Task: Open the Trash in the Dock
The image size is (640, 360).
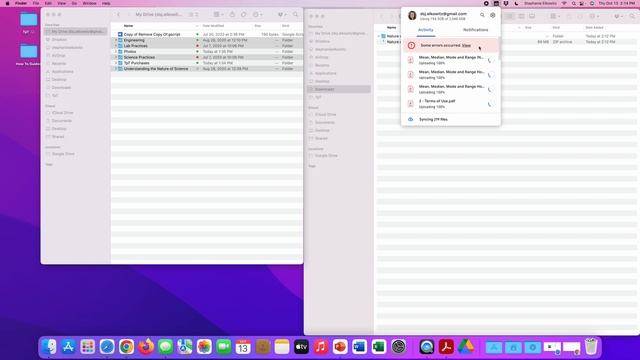Action: [591, 347]
